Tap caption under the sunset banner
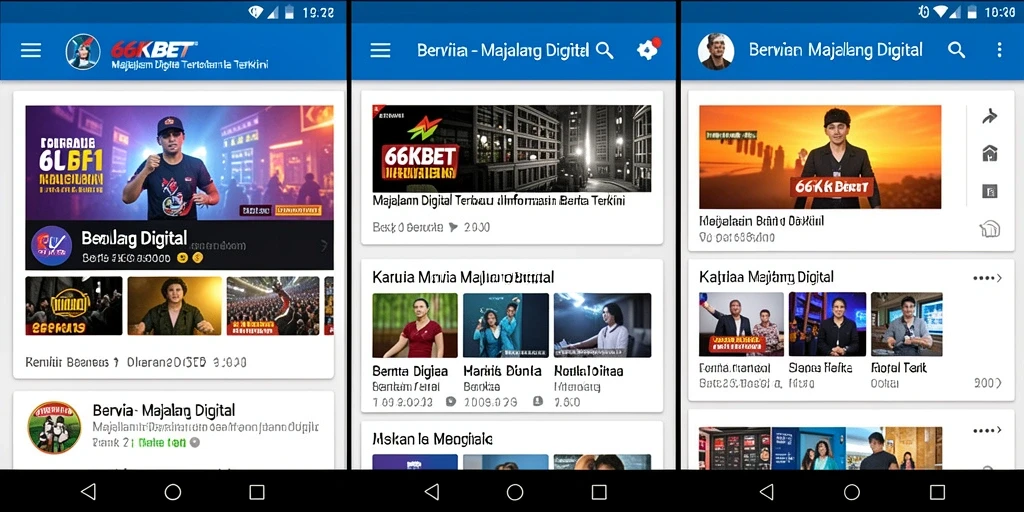Screen dimensions: 1024x512 tap(761, 221)
